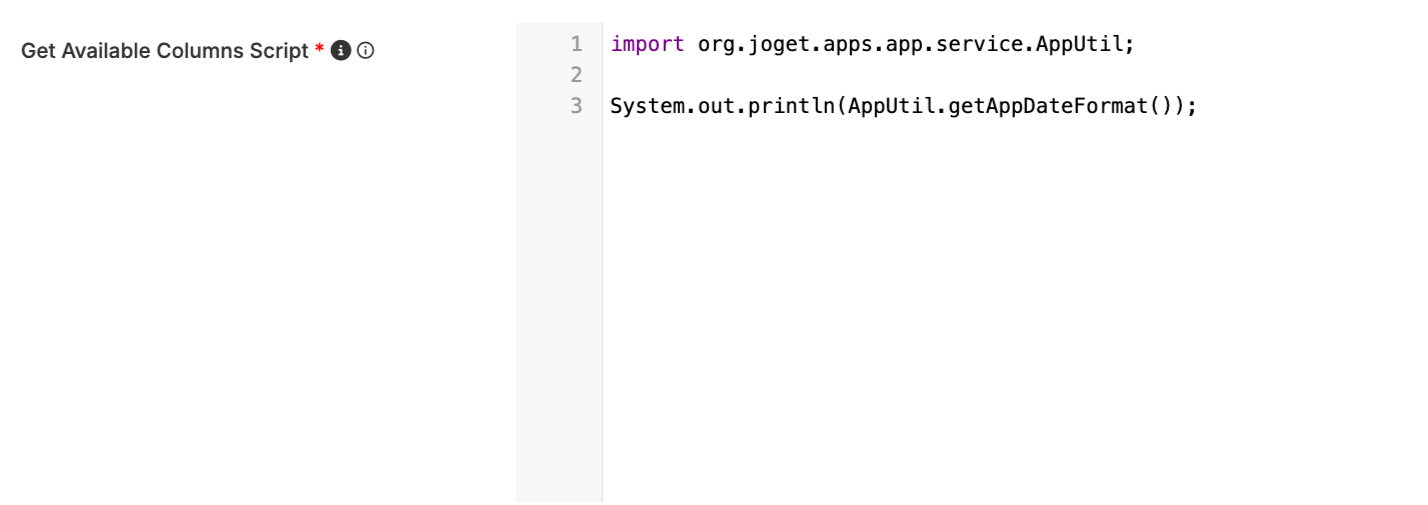
Task: Place cursor at end of line three
Action: click(1198, 106)
